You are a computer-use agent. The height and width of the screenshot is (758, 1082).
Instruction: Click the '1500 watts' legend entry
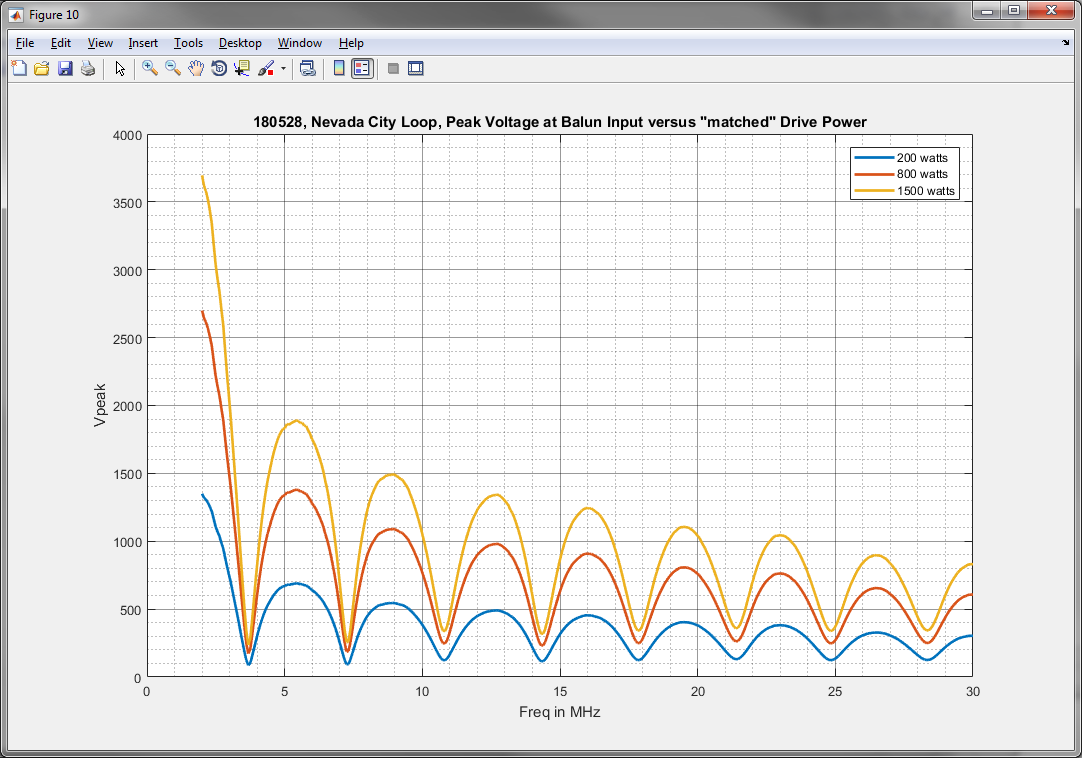click(926, 191)
